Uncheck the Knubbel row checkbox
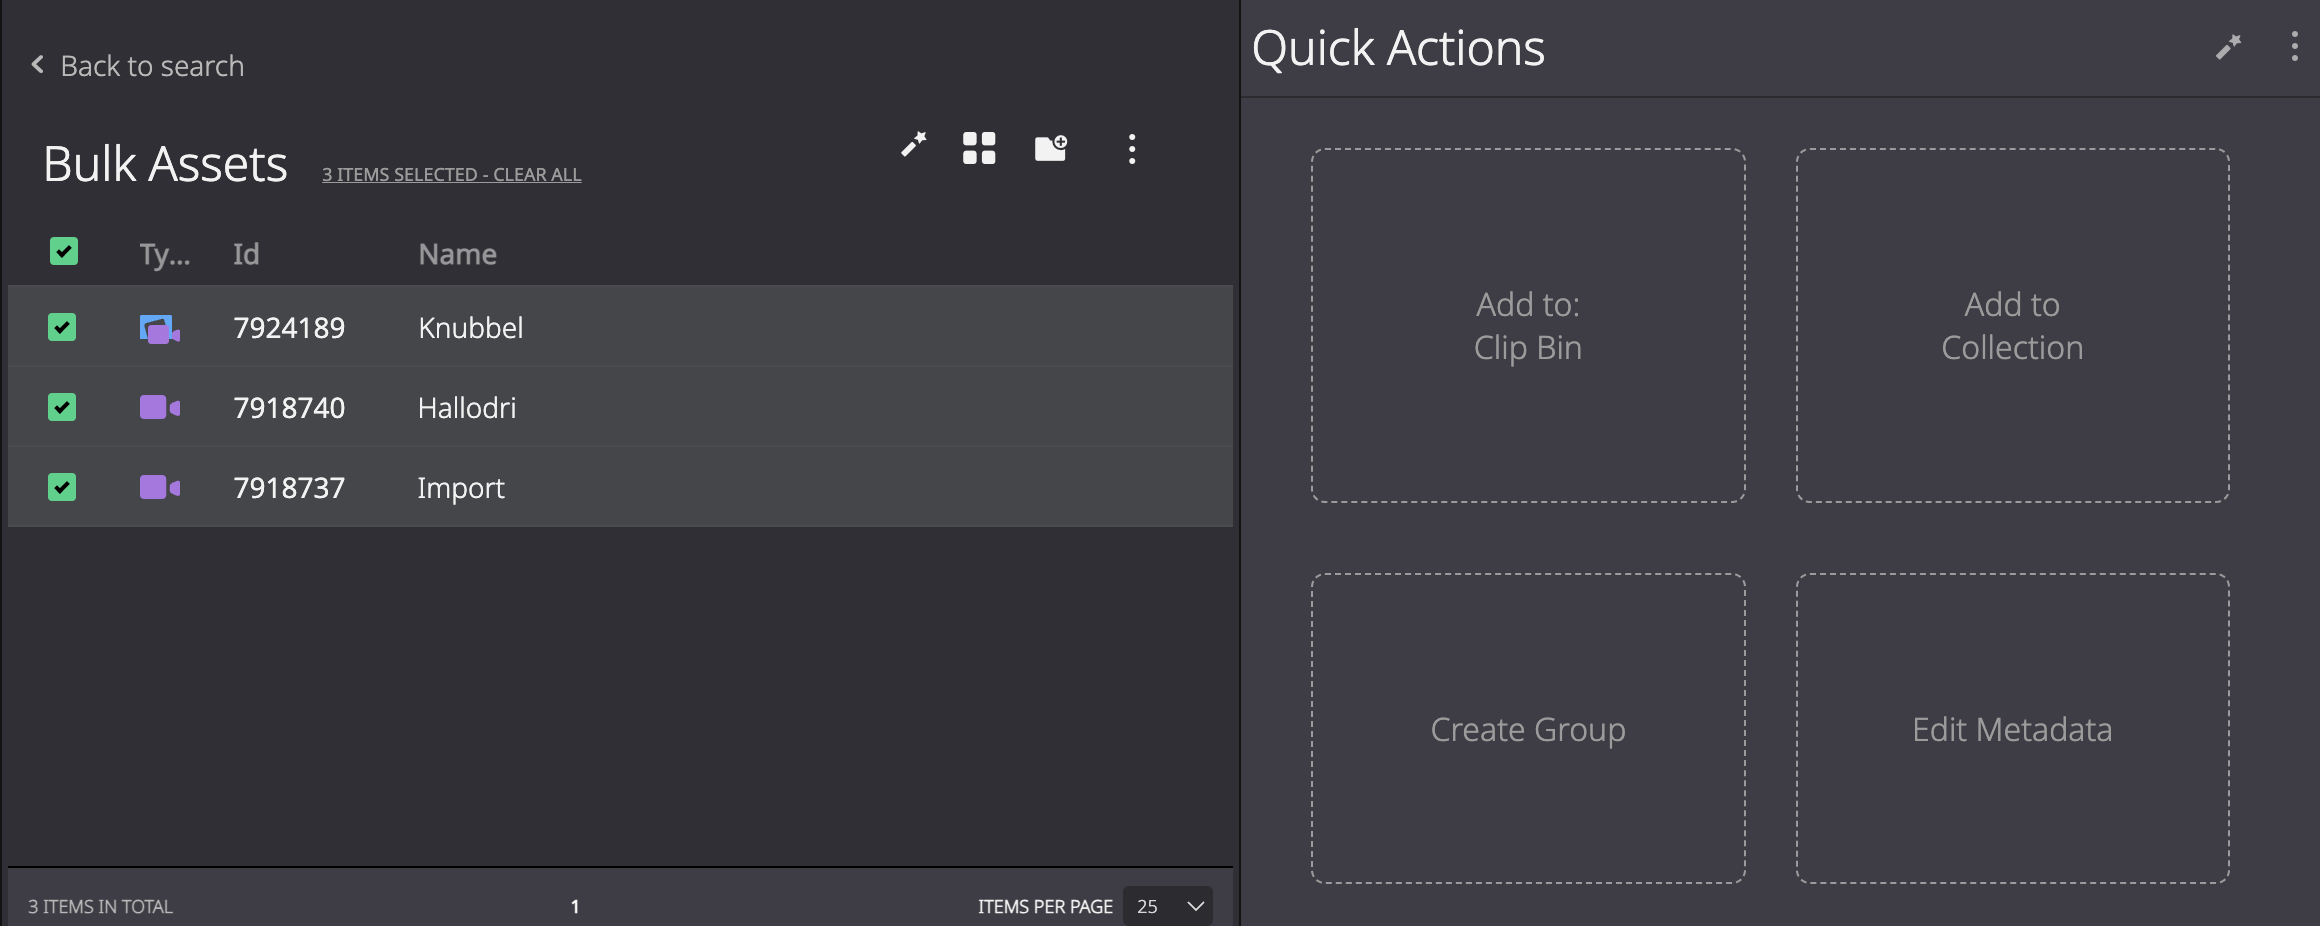2320x926 pixels. click(x=62, y=327)
